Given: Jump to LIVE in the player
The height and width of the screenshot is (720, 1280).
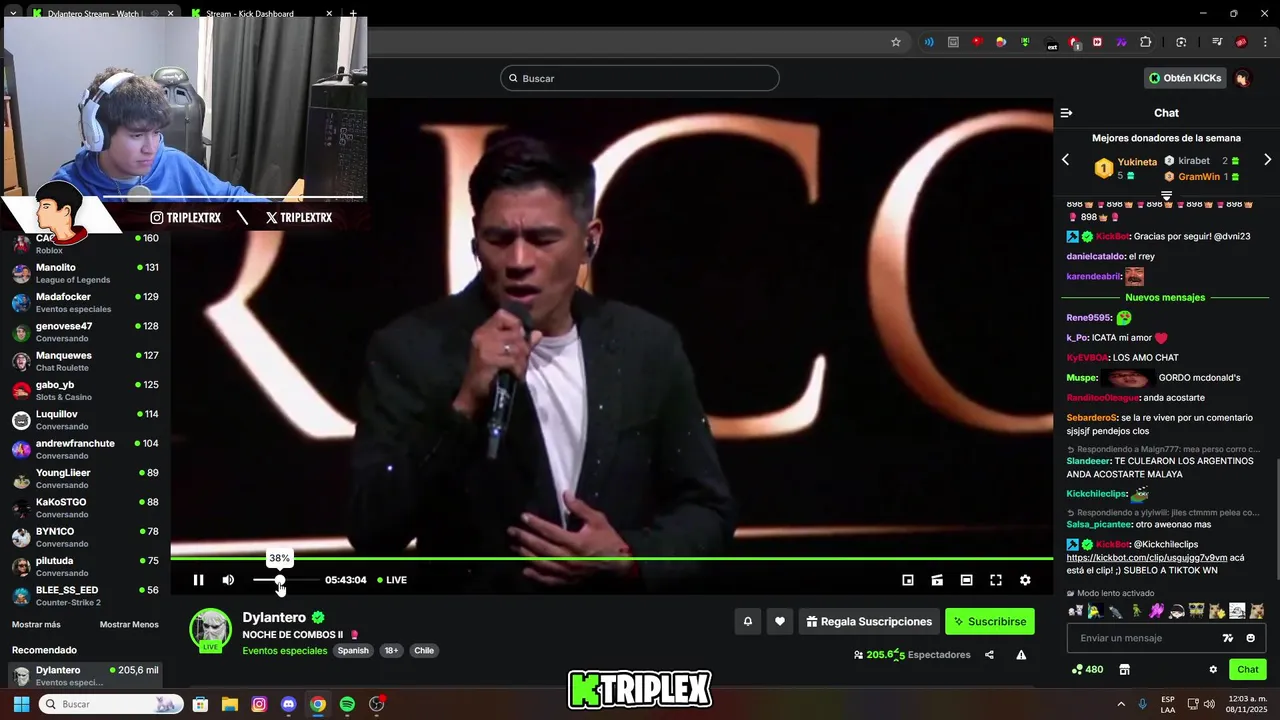Looking at the screenshot, I should (392, 580).
